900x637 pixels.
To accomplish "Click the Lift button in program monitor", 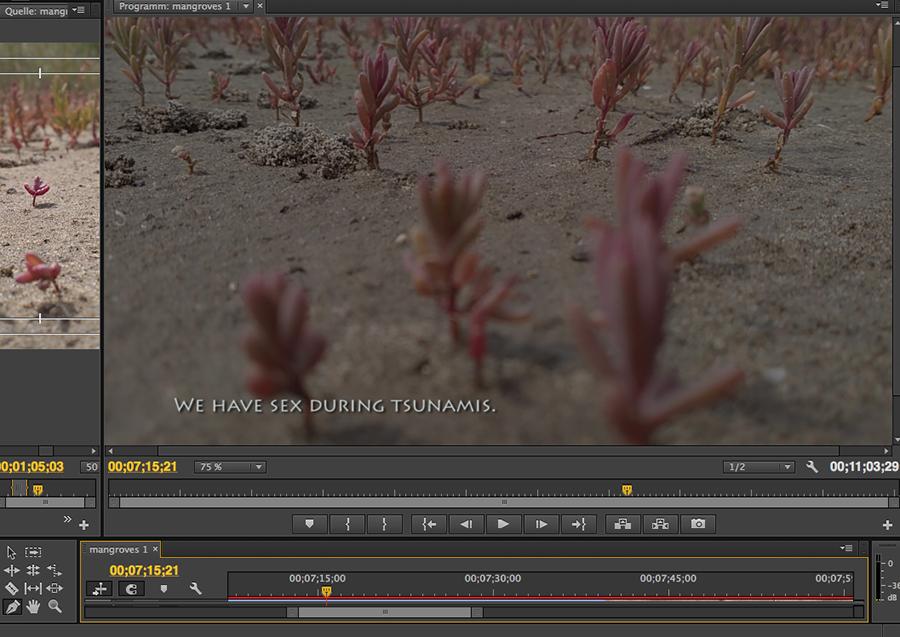I will (x=622, y=524).
